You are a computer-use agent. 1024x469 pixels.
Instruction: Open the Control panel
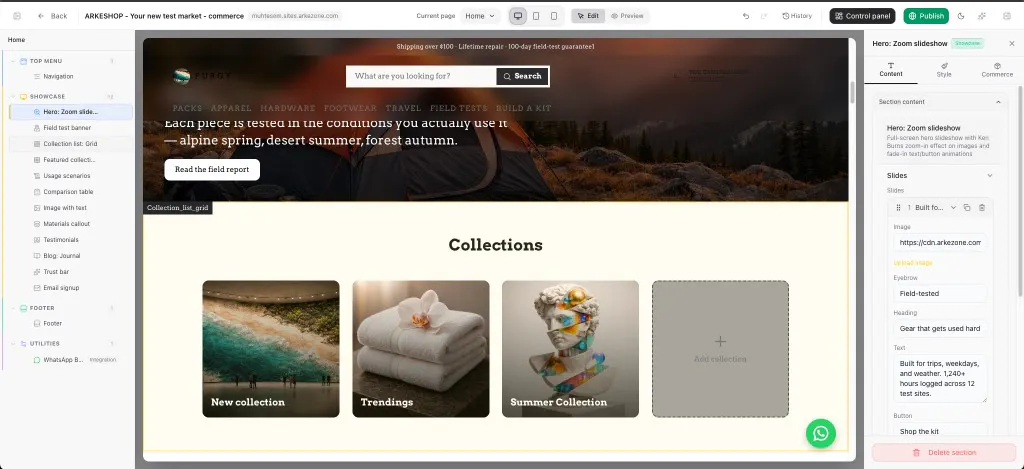click(862, 16)
